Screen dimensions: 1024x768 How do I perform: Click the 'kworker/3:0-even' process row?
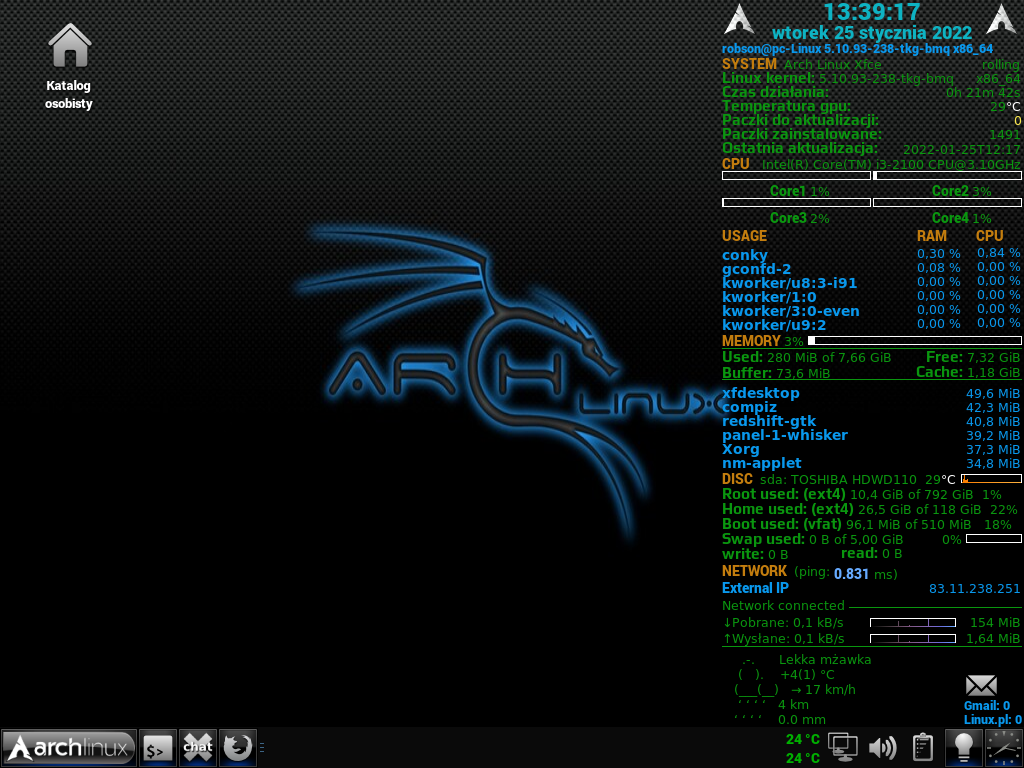pos(871,311)
